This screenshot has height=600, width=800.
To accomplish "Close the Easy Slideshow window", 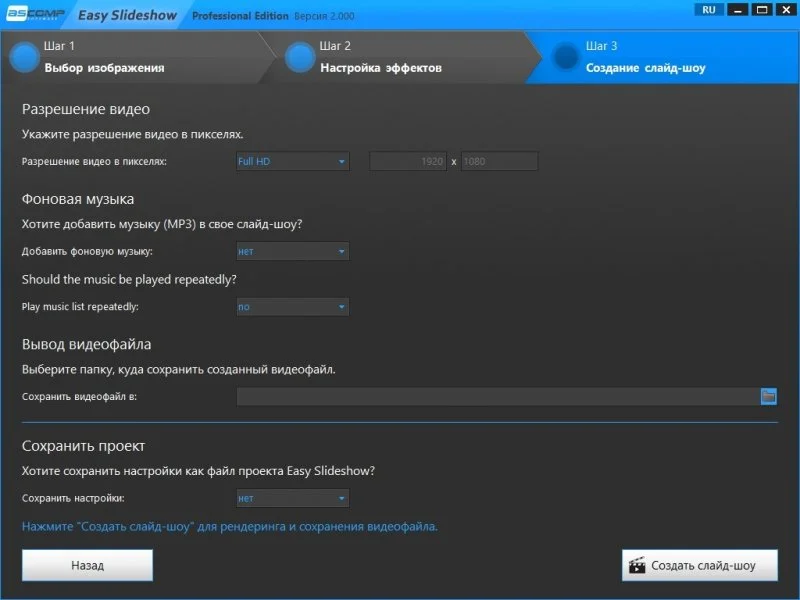I will [786, 10].
